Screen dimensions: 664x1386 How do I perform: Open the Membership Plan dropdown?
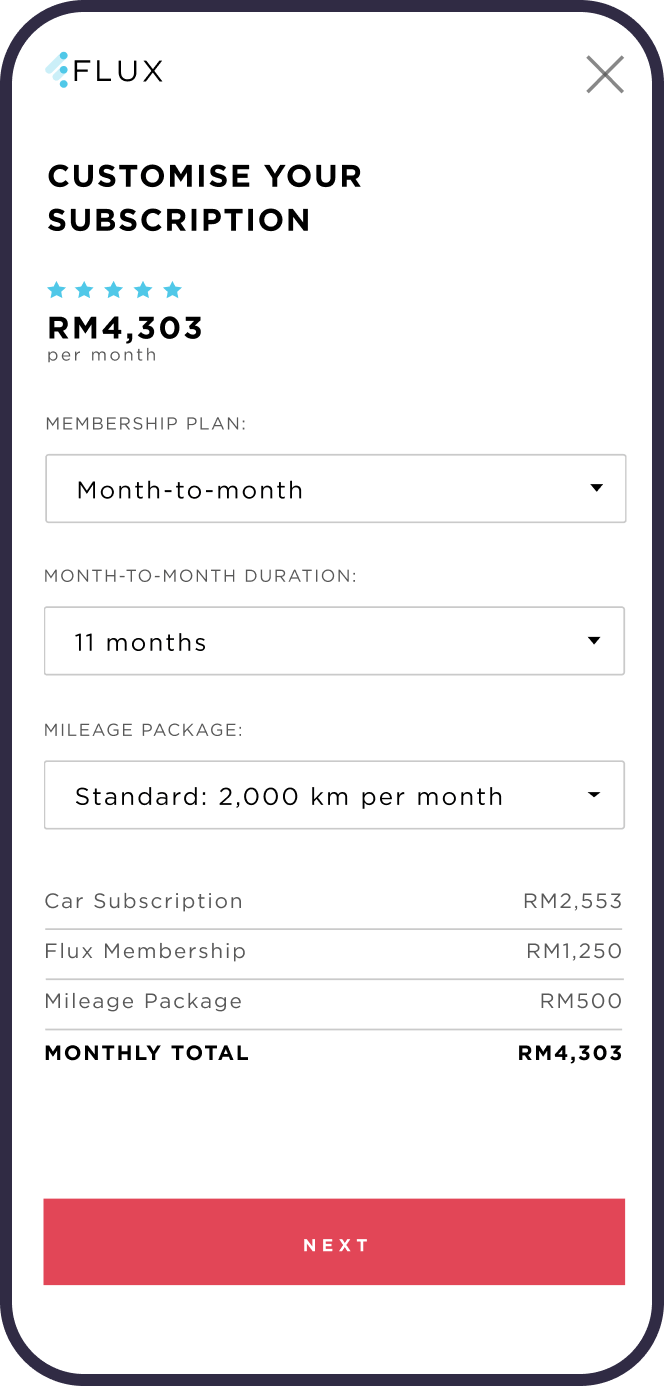pyautogui.click(x=335, y=488)
